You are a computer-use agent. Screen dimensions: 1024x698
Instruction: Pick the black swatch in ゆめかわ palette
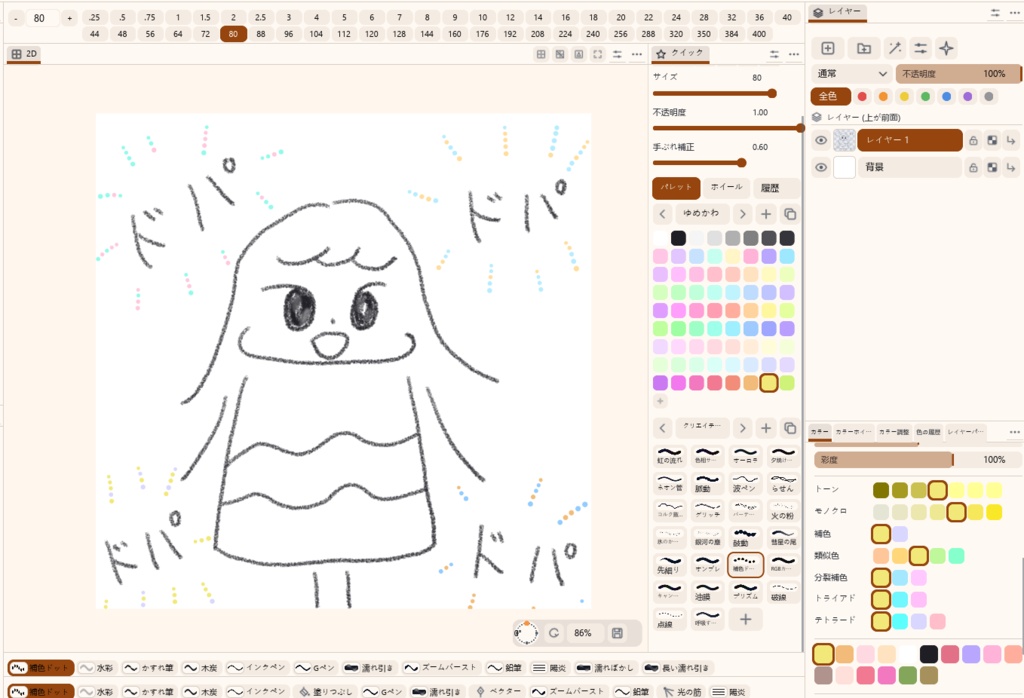coord(679,238)
